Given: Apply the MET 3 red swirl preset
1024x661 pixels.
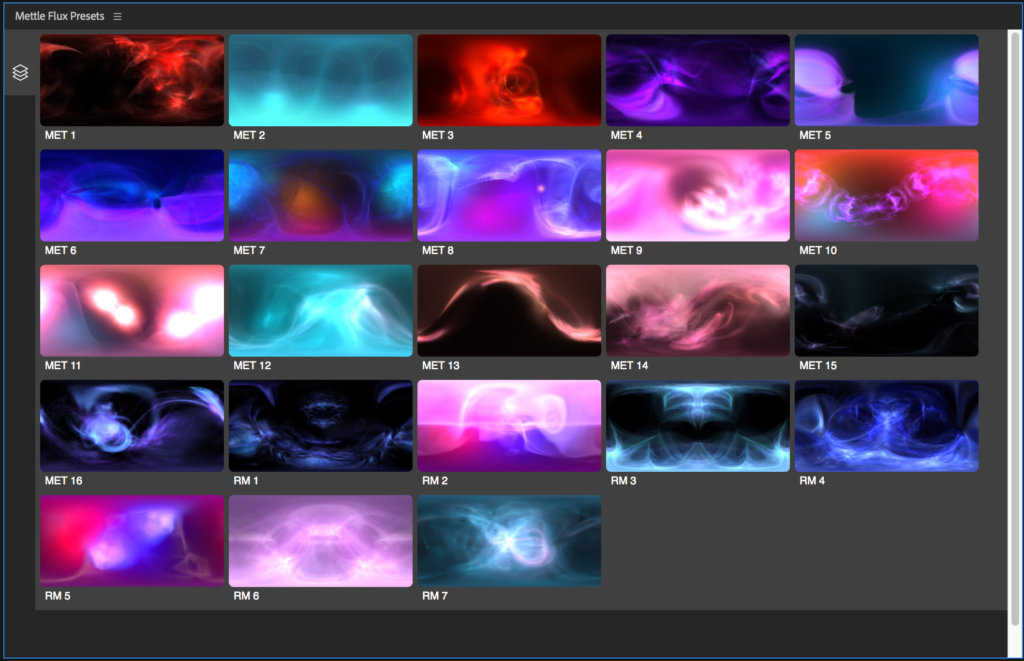Looking at the screenshot, I should point(509,80).
